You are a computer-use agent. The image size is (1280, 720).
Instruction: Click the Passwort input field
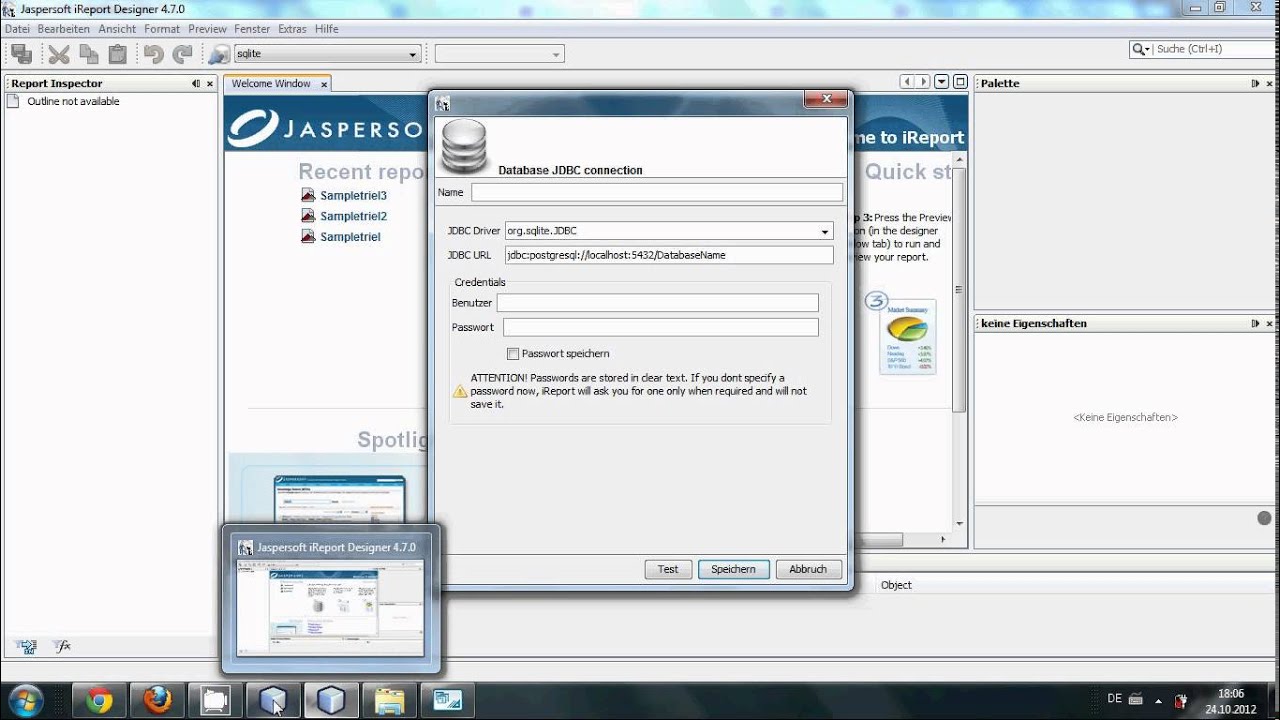[660, 327]
